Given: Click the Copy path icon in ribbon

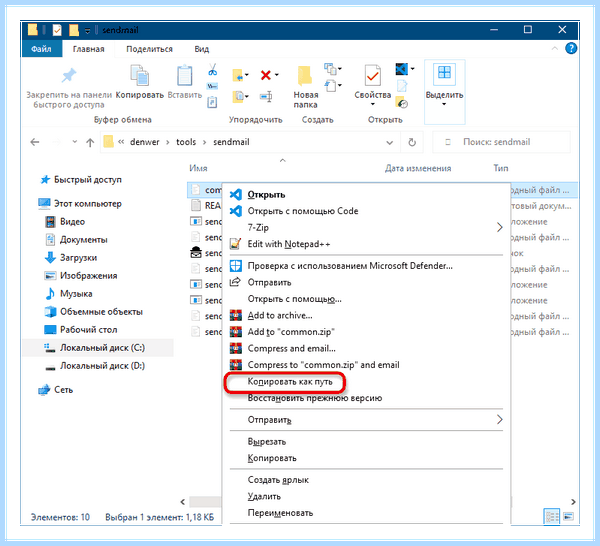Looking at the screenshot, I should click(x=212, y=86).
